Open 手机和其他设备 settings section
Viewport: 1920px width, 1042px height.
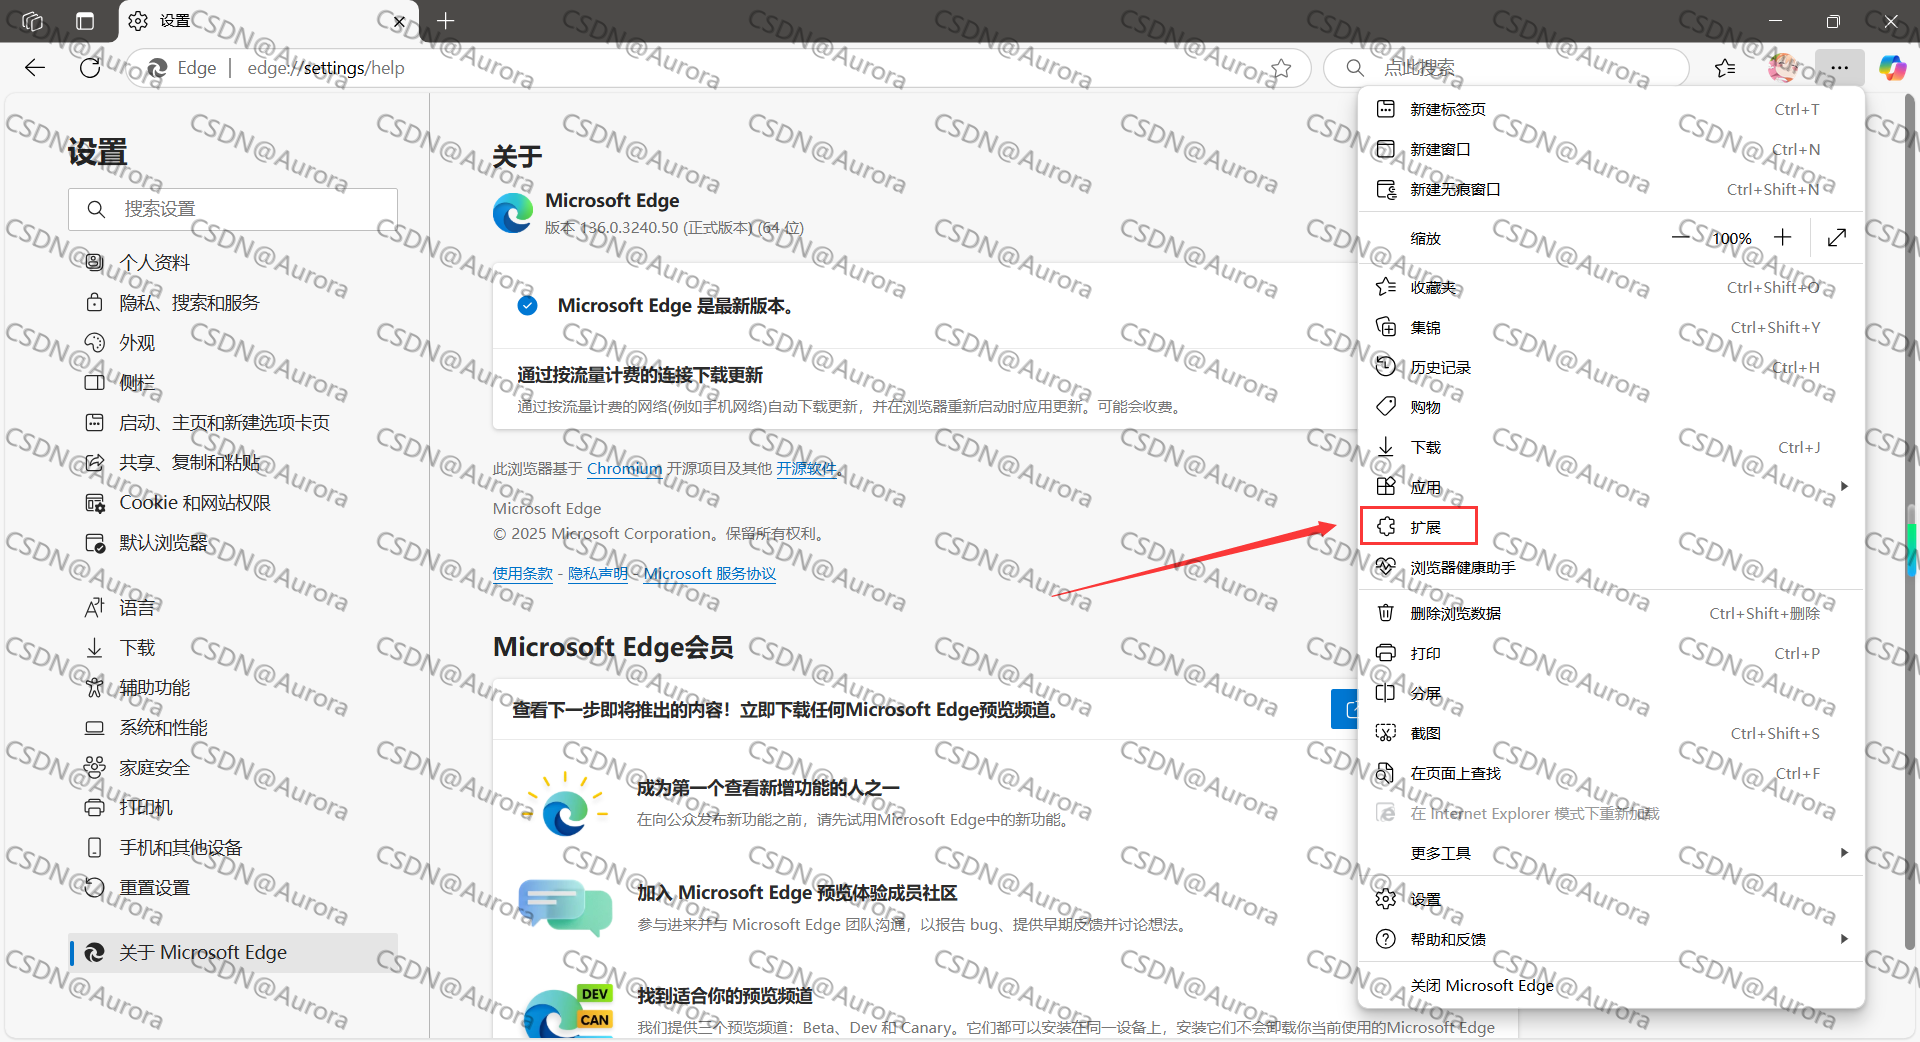click(233, 847)
